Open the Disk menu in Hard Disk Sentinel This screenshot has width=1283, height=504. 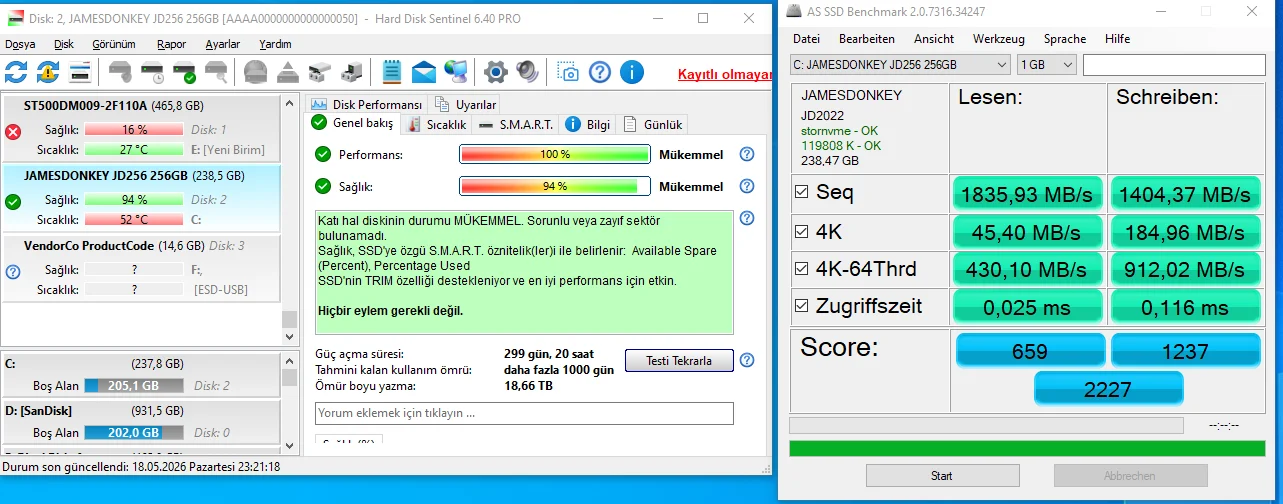click(64, 44)
